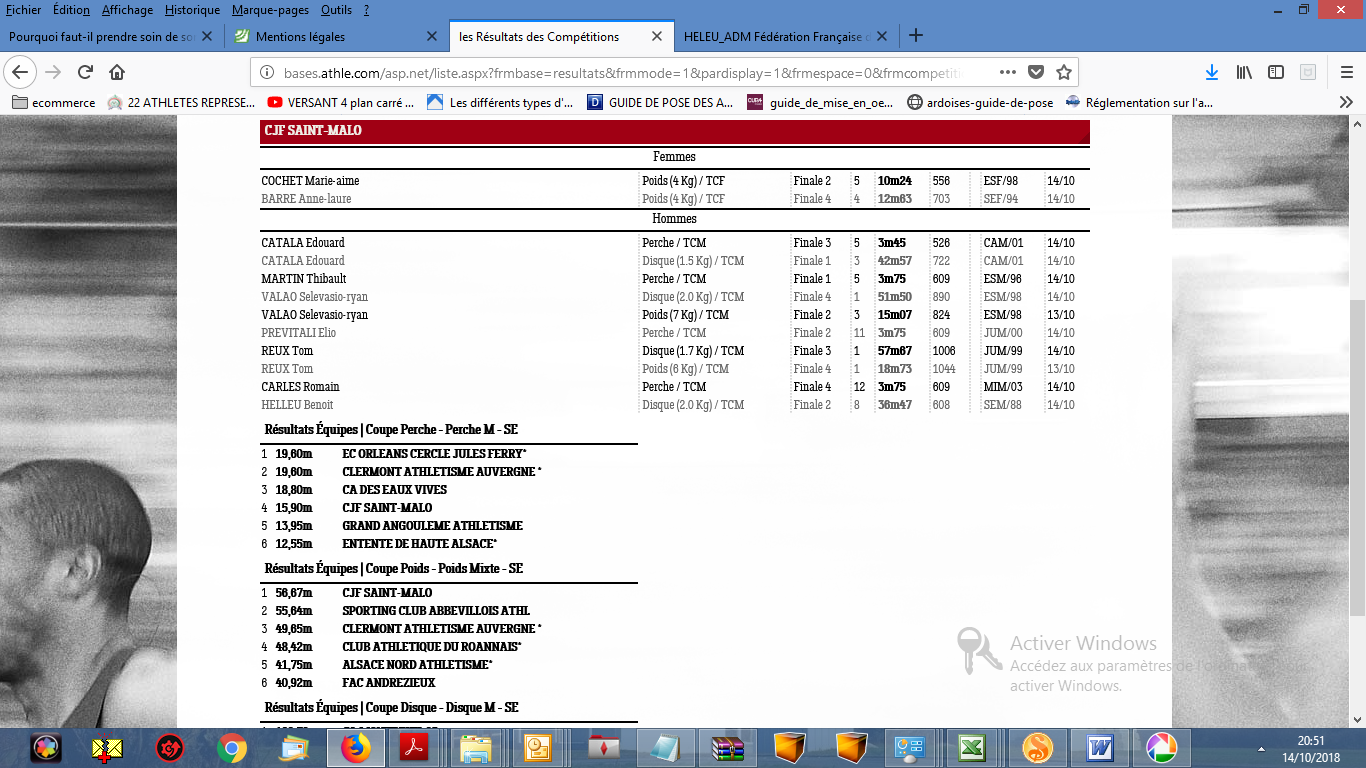Open WinRAR from the taskbar

click(728, 747)
